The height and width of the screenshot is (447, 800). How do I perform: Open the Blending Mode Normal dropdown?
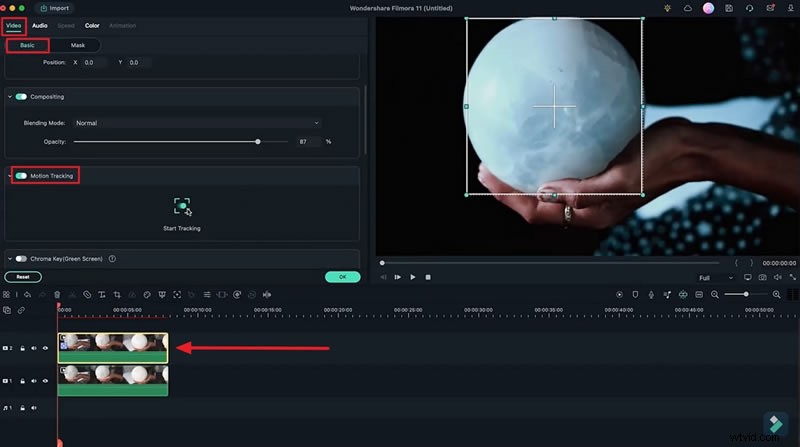pyautogui.click(x=197, y=123)
